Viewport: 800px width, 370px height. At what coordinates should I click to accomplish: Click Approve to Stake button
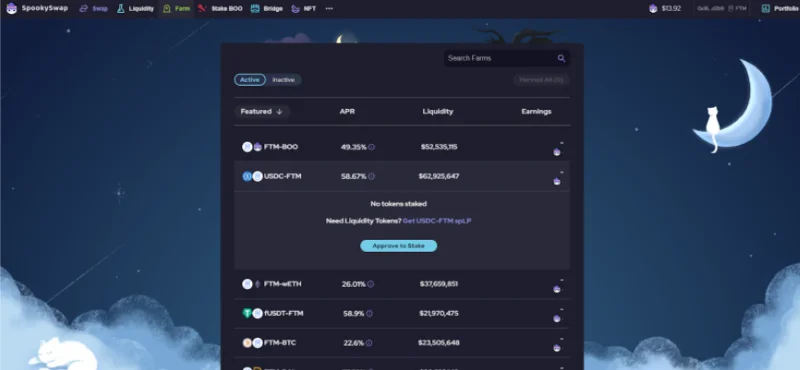pos(398,246)
